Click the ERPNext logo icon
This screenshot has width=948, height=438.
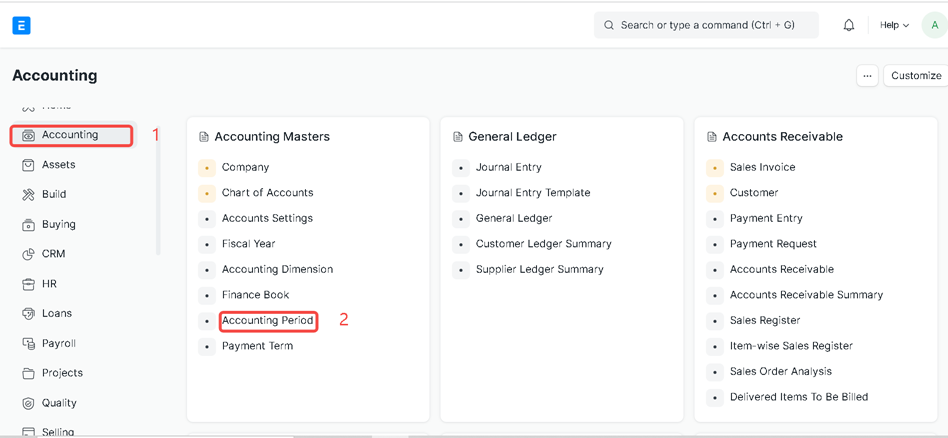(21, 25)
